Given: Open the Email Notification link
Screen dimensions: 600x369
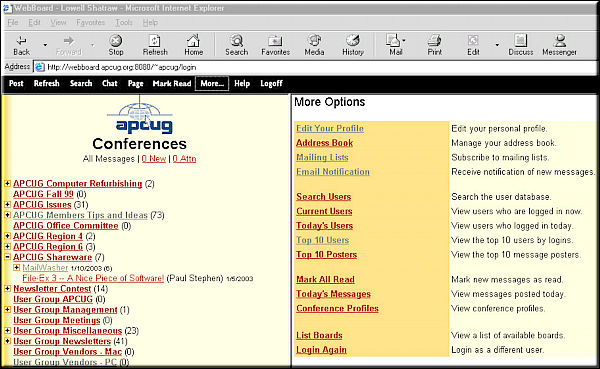Looking at the screenshot, I should click(x=333, y=172).
